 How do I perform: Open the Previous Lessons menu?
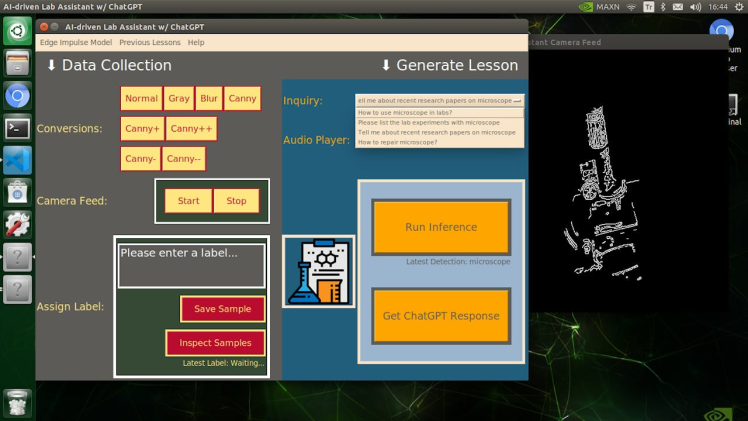coord(150,42)
